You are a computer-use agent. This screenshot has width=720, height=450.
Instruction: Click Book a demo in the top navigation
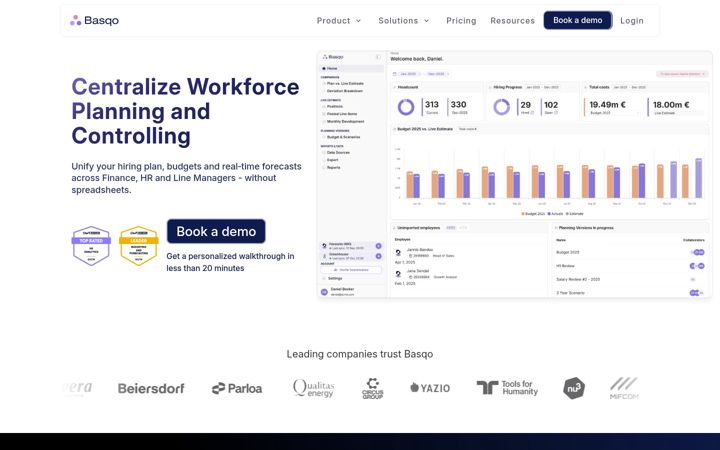click(x=578, y=20)
